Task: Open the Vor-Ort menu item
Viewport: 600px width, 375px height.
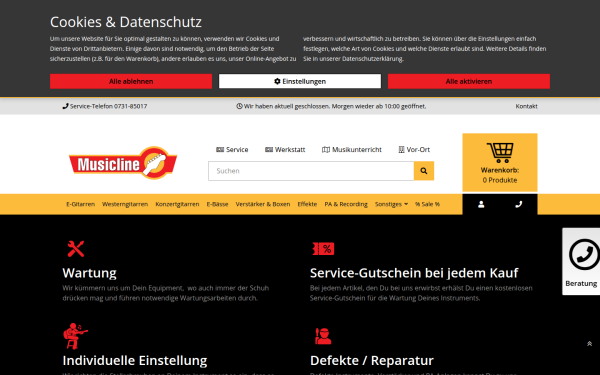Action: pyautogui.click(x=414, y=150)
